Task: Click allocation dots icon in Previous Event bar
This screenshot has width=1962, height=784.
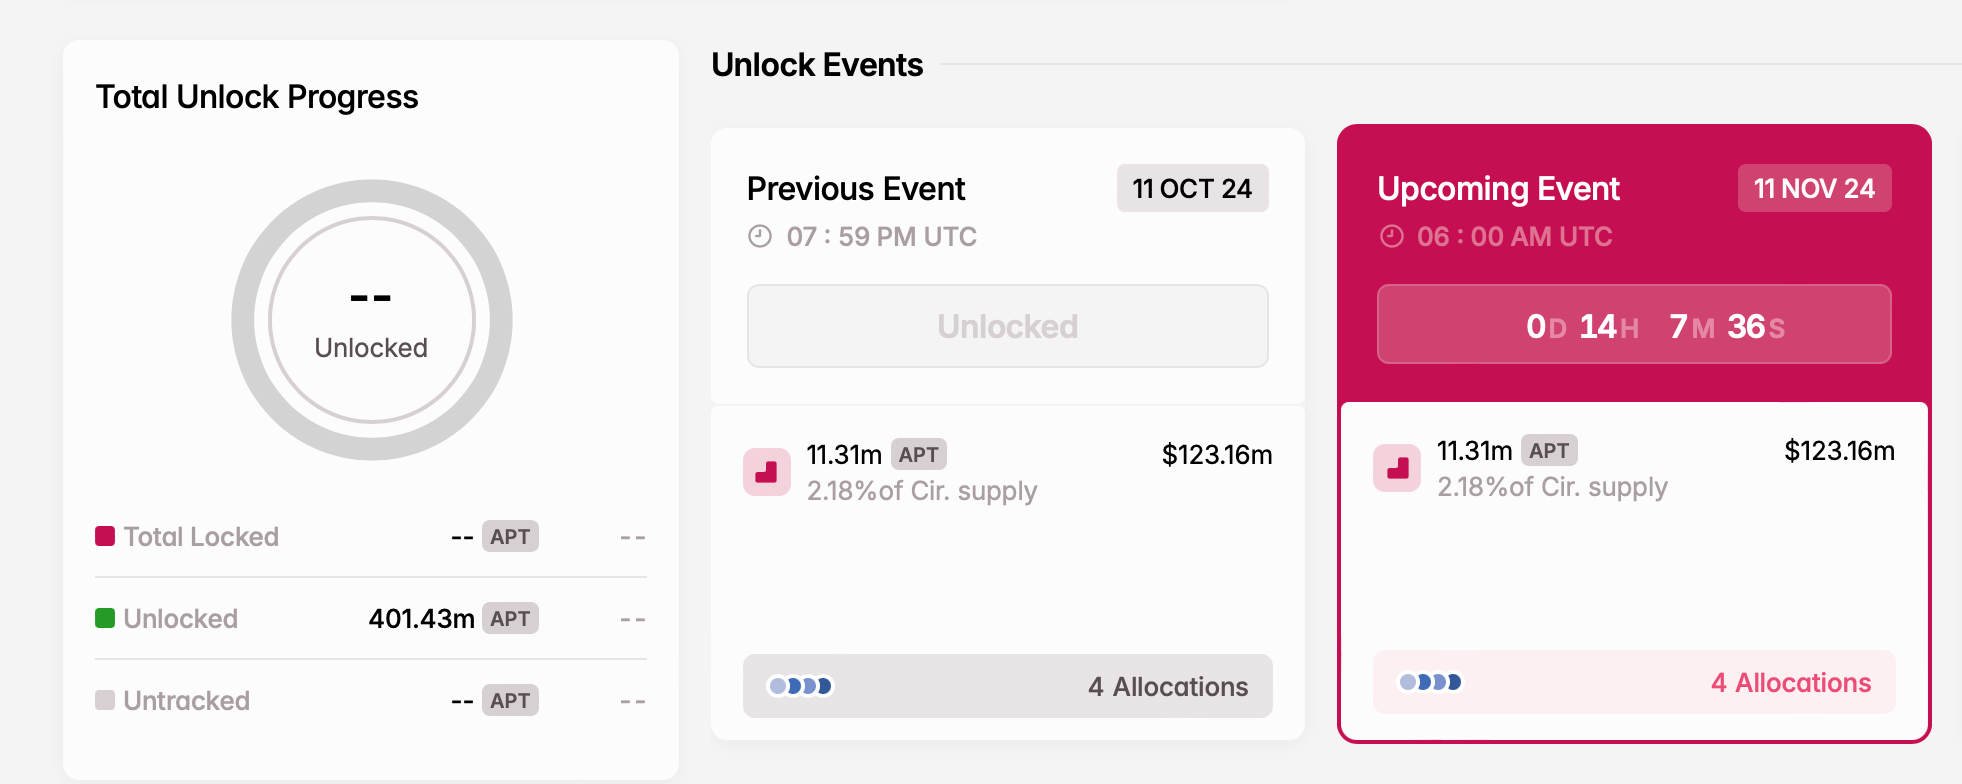Action: click(800, 686)
